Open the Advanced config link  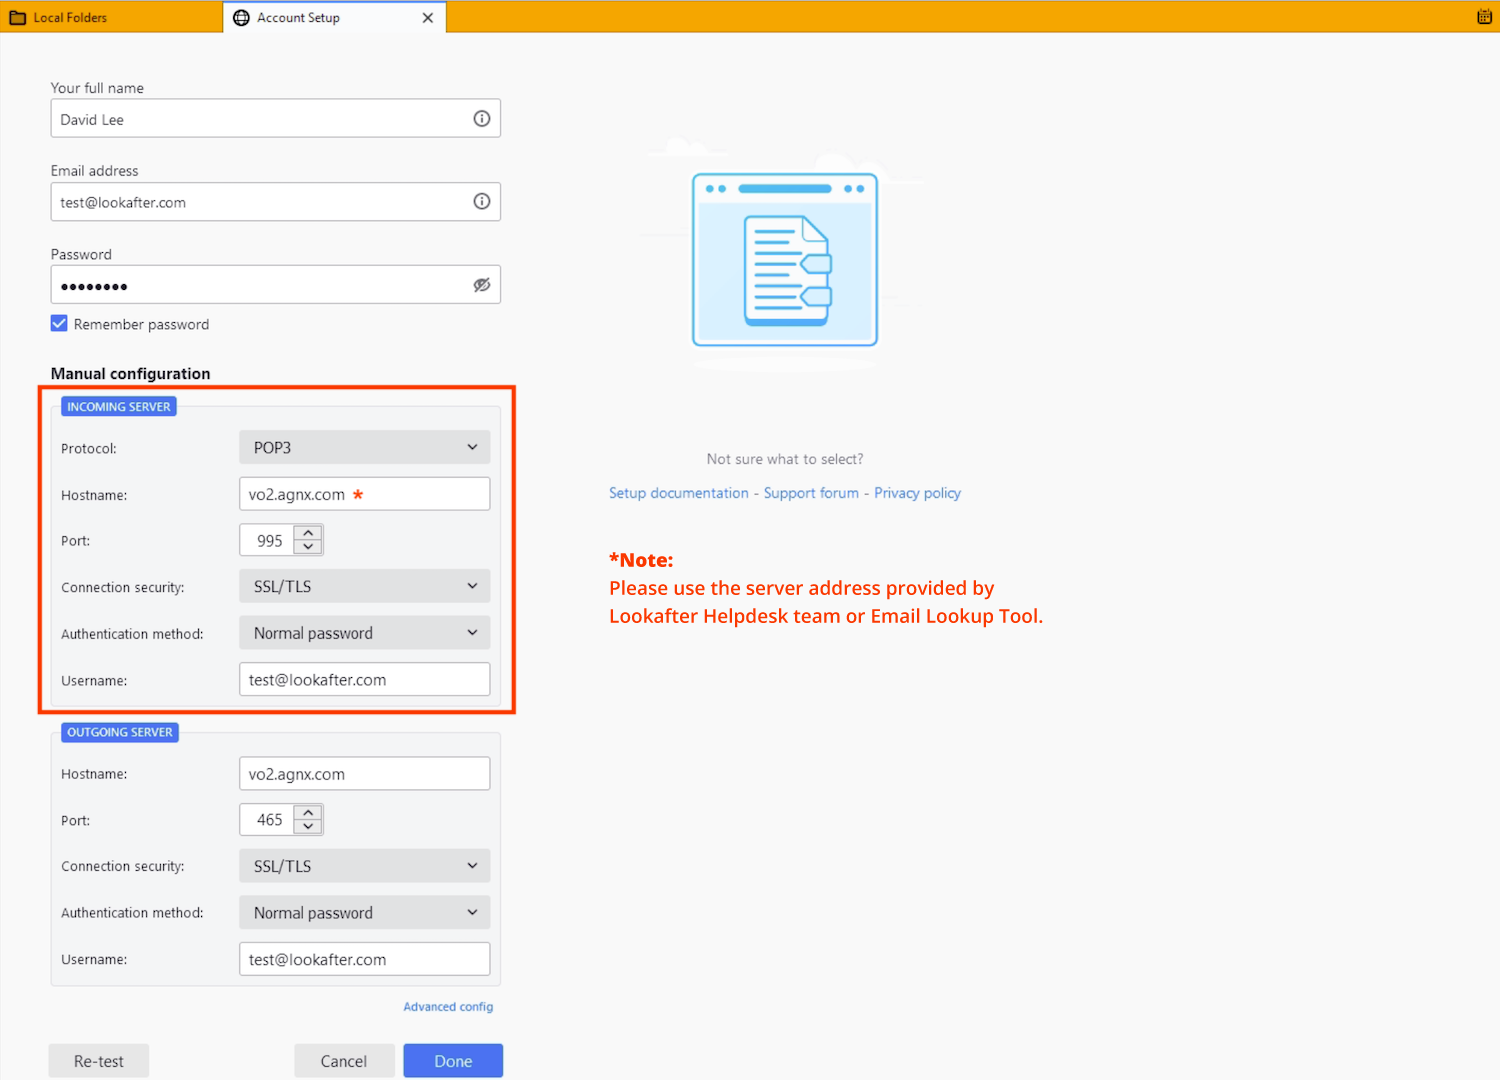coord(448,1007)
